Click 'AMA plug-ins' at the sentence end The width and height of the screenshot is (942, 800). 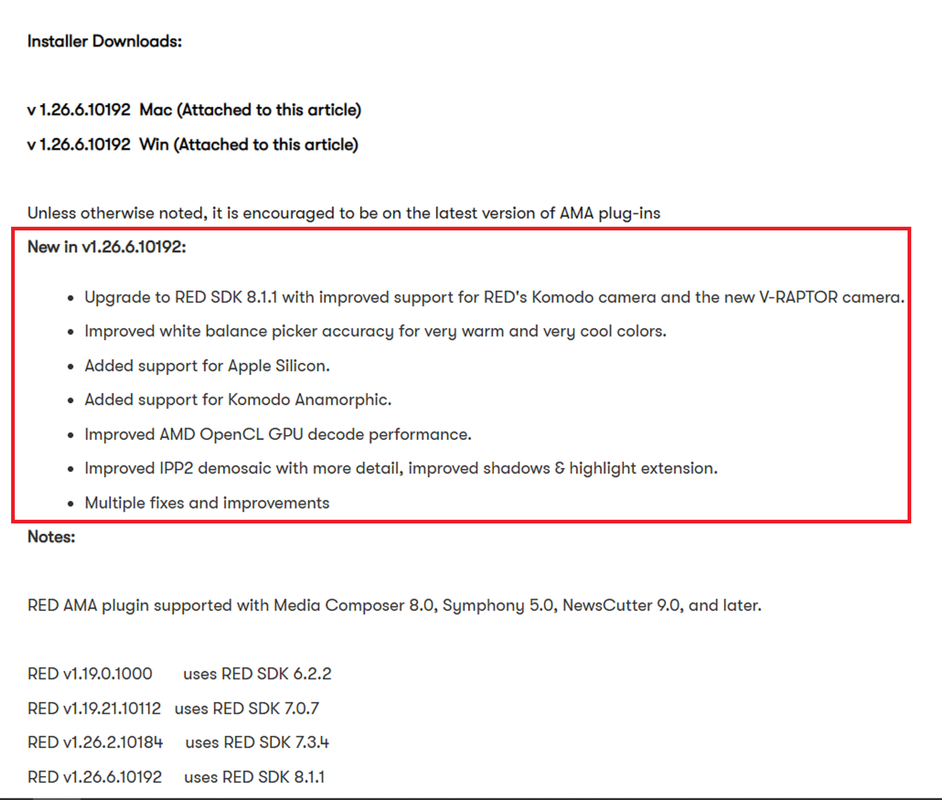pos(610,214)
